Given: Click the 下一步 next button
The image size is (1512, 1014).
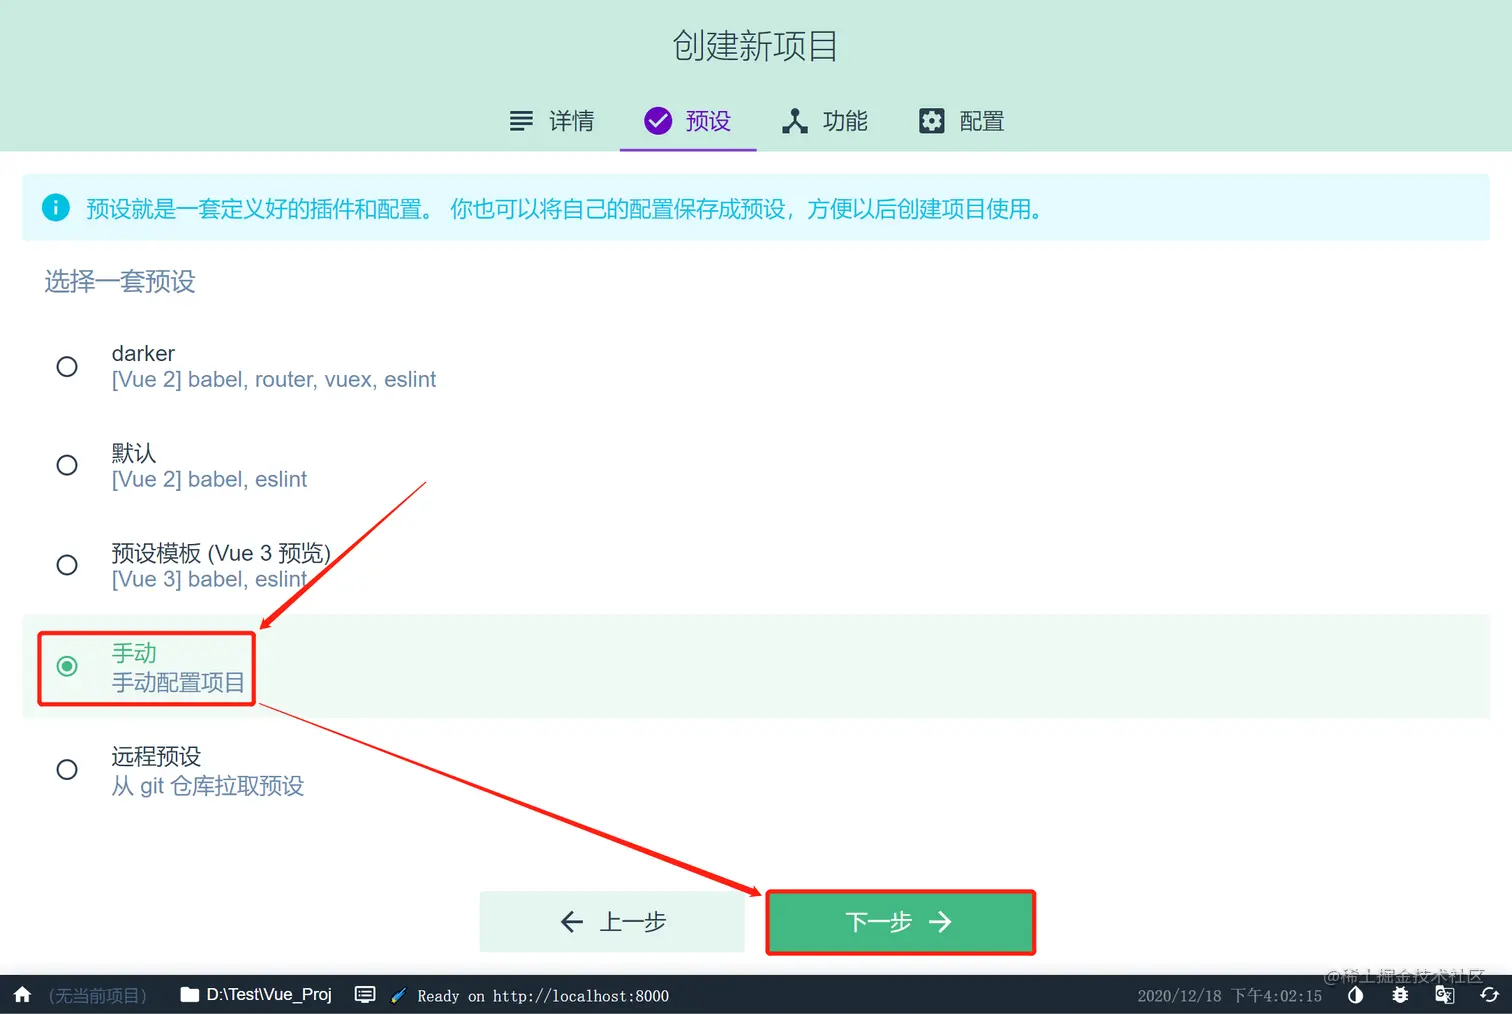Looking at the screenshot, I should coord(900,922).
